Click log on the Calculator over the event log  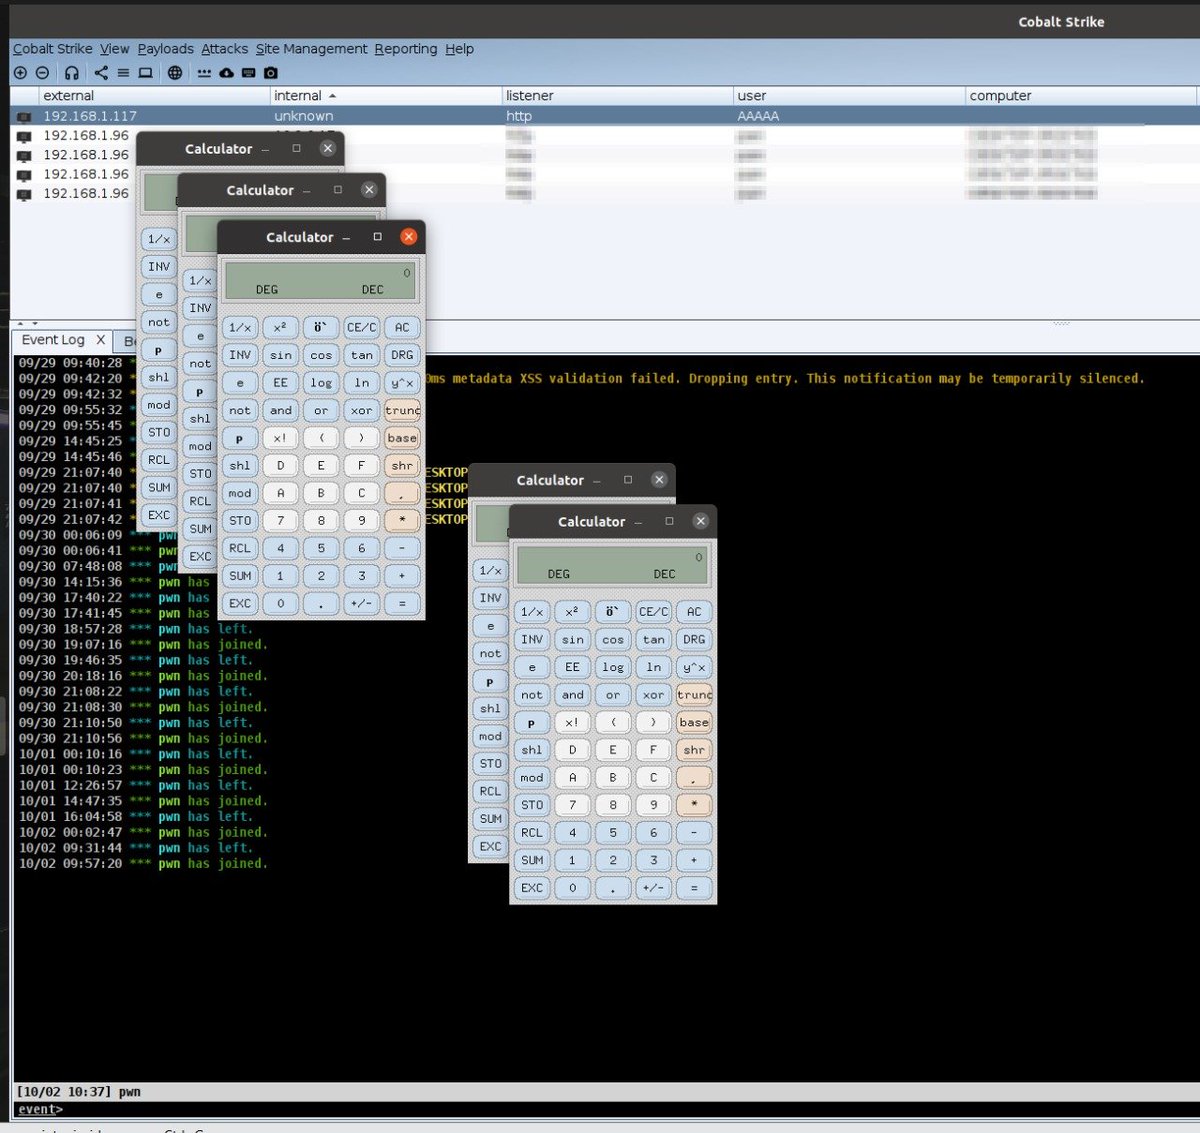613,667
